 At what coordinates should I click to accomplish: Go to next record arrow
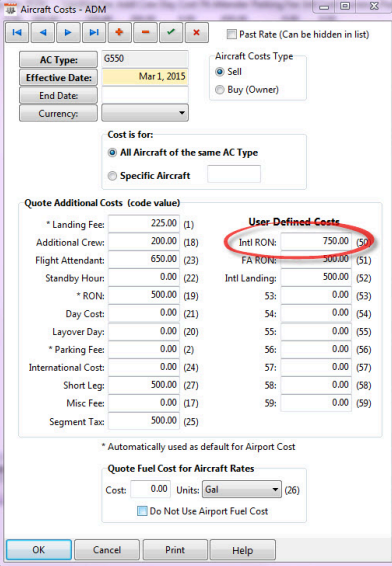click(x=68, y=32)
